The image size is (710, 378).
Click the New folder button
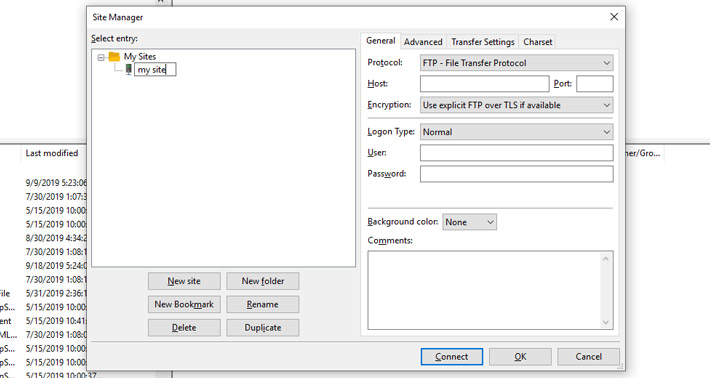coord(263,281)
